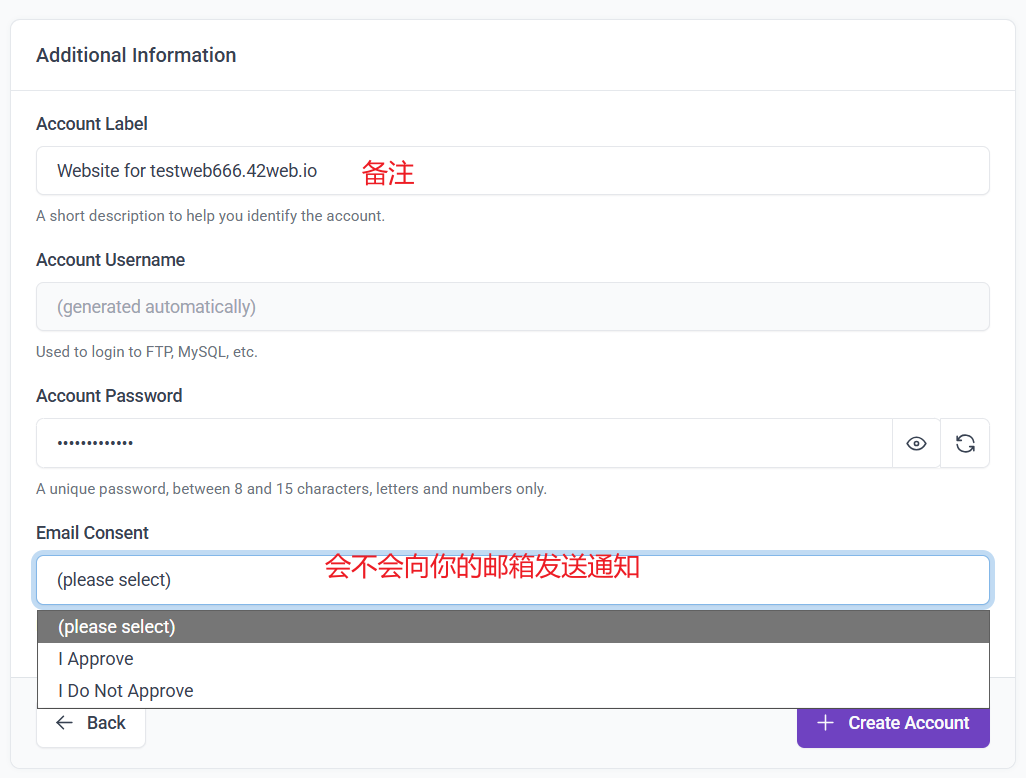Viewport: 1026px width, 778px height.
Task: Choose the 'I Approve' option
Action: pos(96,659)
